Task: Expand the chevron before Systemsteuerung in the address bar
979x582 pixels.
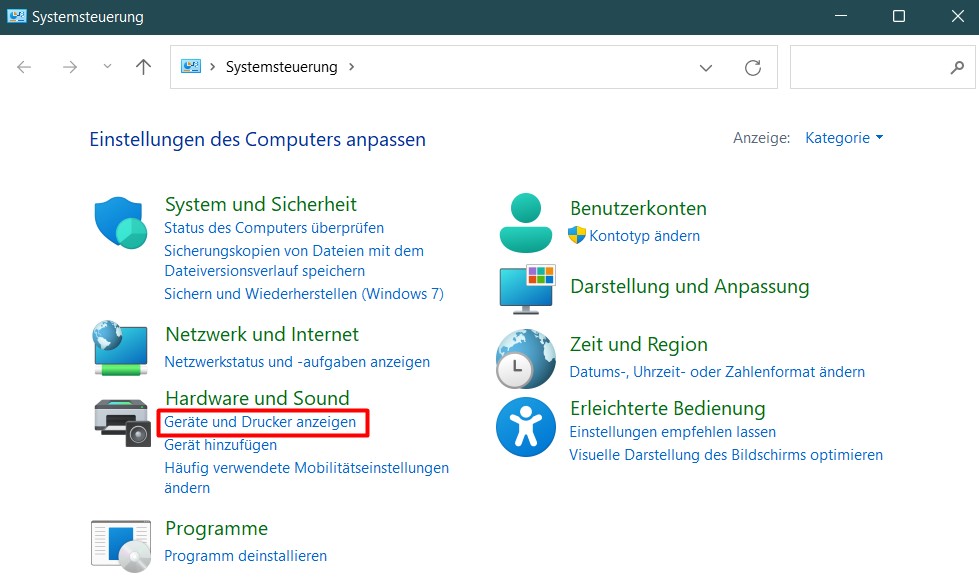Action: pos(212,66)
